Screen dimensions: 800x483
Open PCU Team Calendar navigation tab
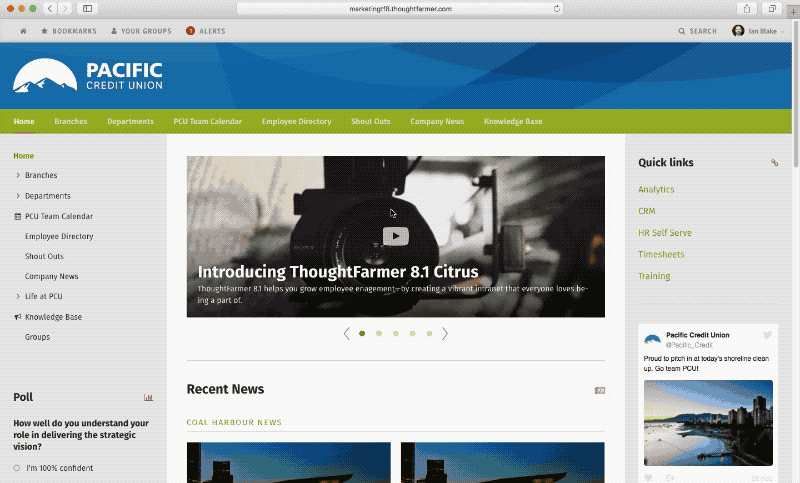click(x=208, y=121)
